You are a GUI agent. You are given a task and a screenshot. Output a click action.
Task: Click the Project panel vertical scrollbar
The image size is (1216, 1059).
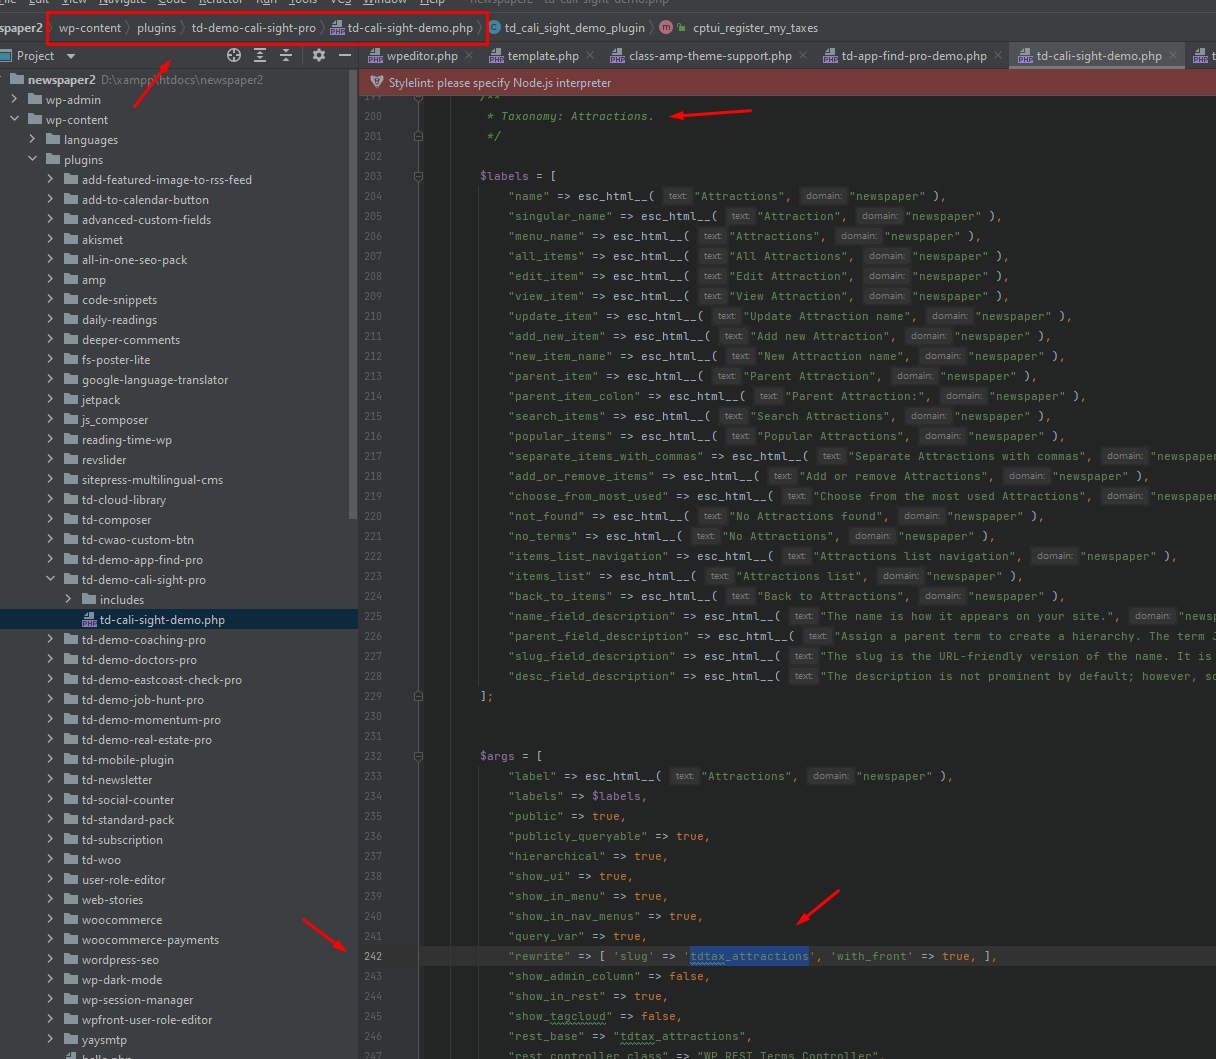pyautogui.click(x=352, y=295)
